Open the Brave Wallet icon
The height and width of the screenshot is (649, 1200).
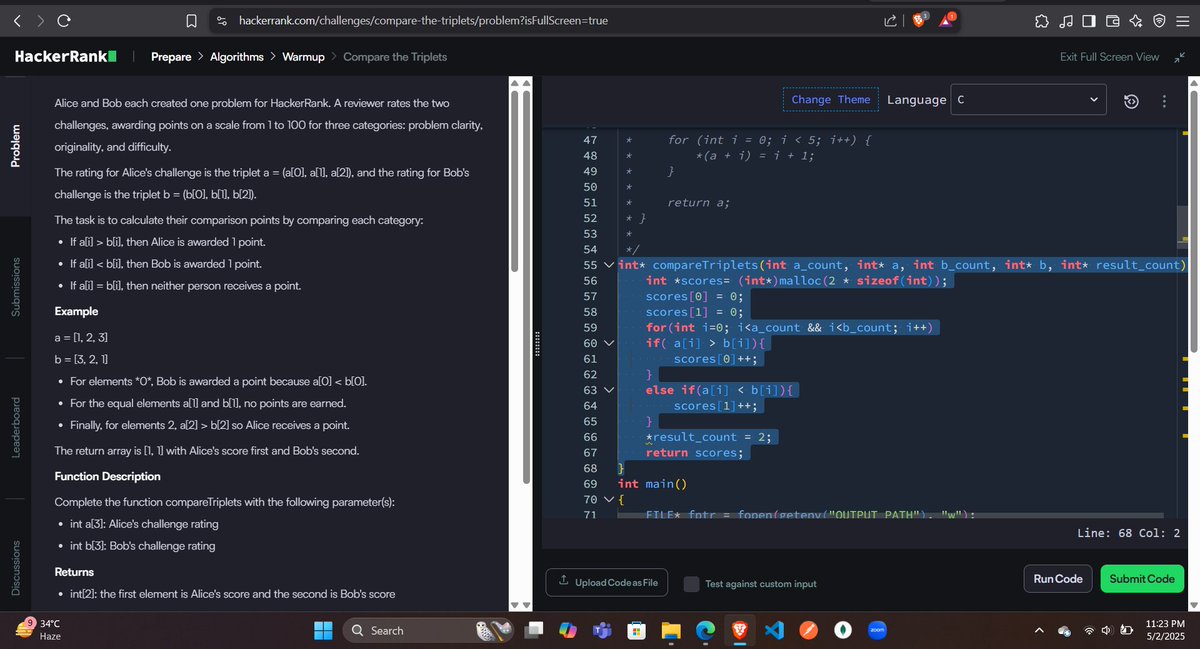point(1113,20)
